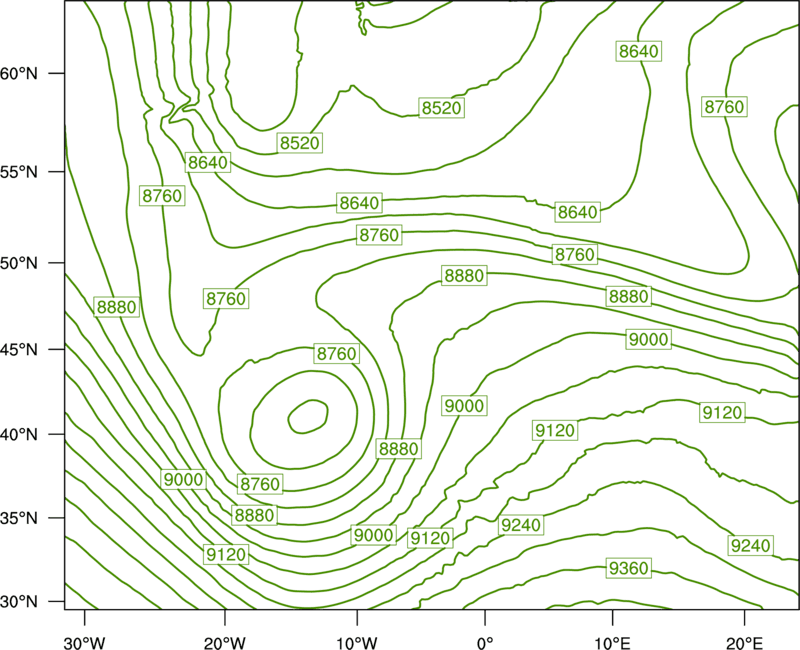This screenshot has width=800, height=650.
Task: Select the southernmost 8880 contour label
Action: (254, 515)
